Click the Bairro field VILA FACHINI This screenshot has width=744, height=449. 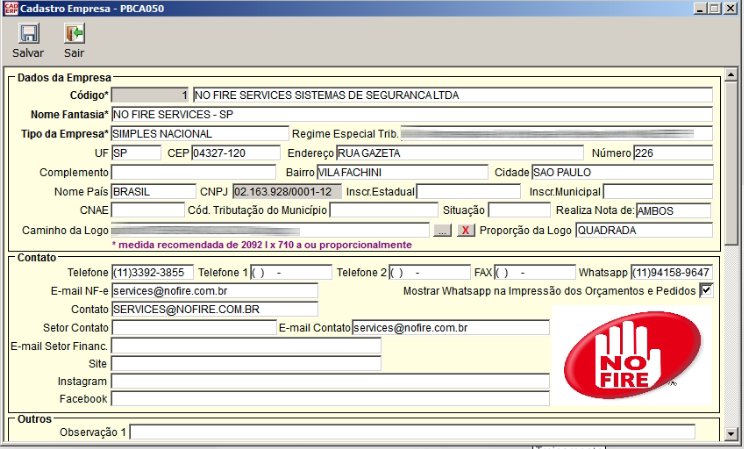tap(402, 172)
